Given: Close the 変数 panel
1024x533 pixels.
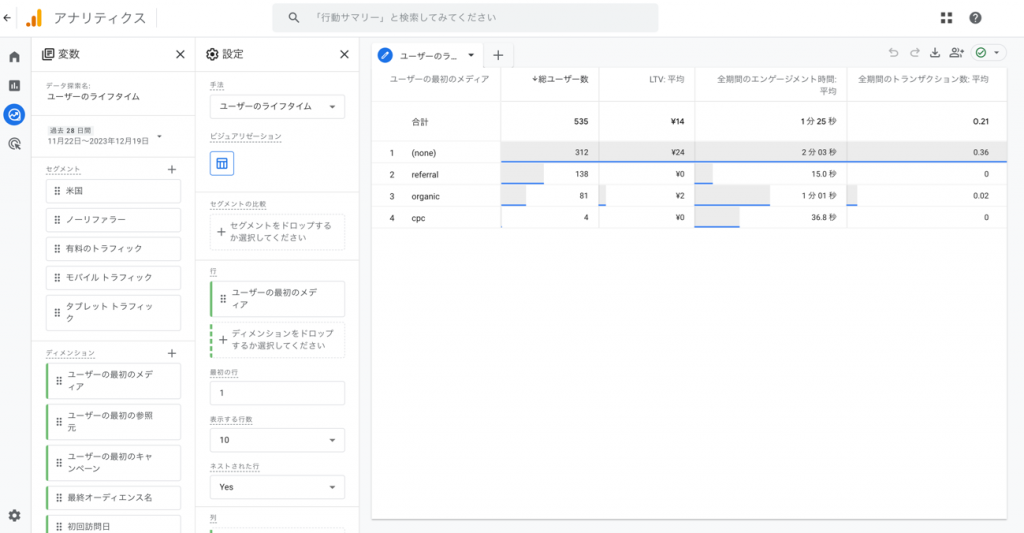Looking at the screenshot, I should pyautogui.click(x=180, y=55).
